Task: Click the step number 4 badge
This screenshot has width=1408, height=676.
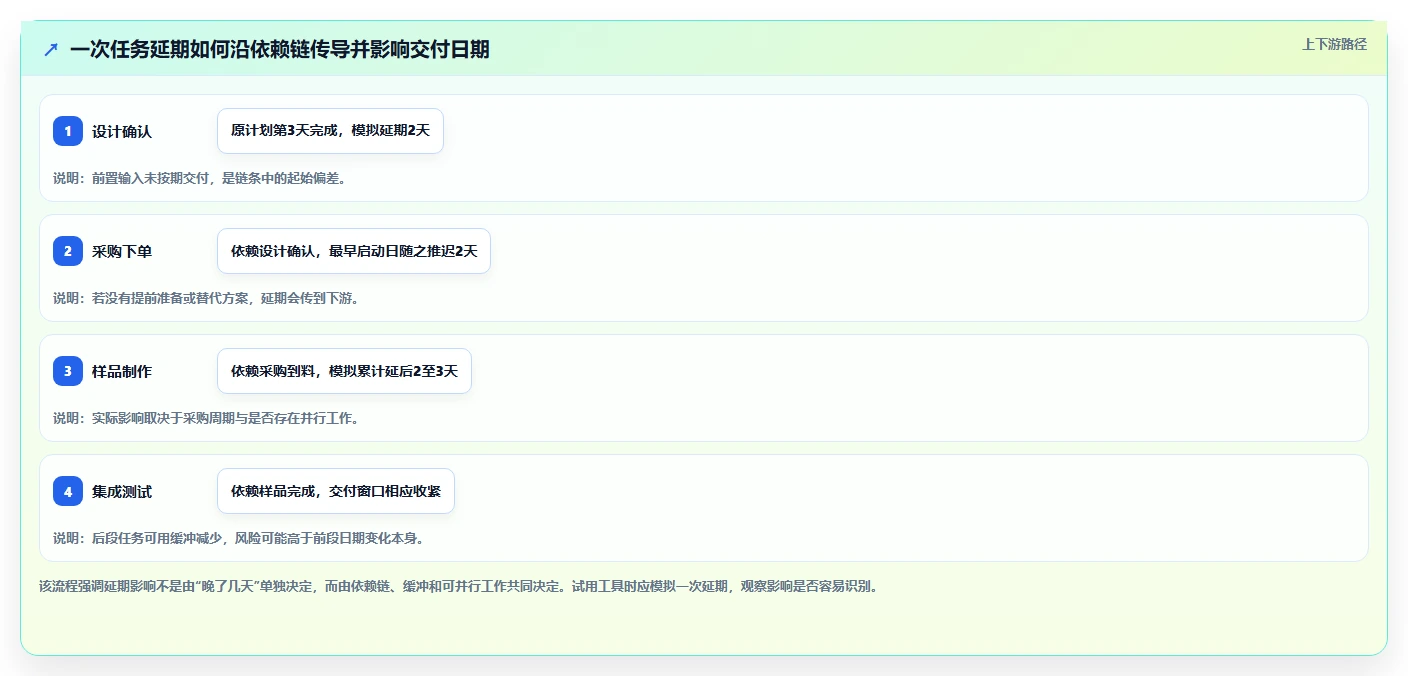Action: point(68,491)
